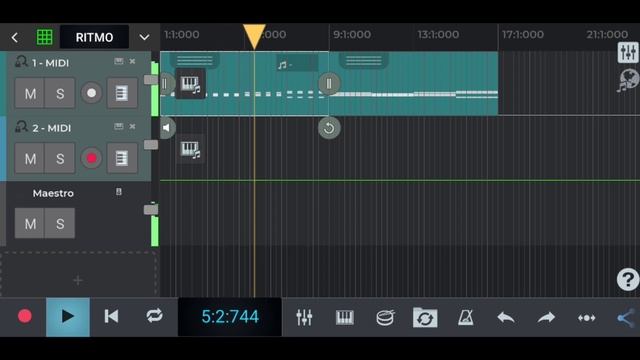Open track 2 MIDI instrument keyboard icon
The height and width of the screenshot is (360, 640).
[x=190, y=149]
